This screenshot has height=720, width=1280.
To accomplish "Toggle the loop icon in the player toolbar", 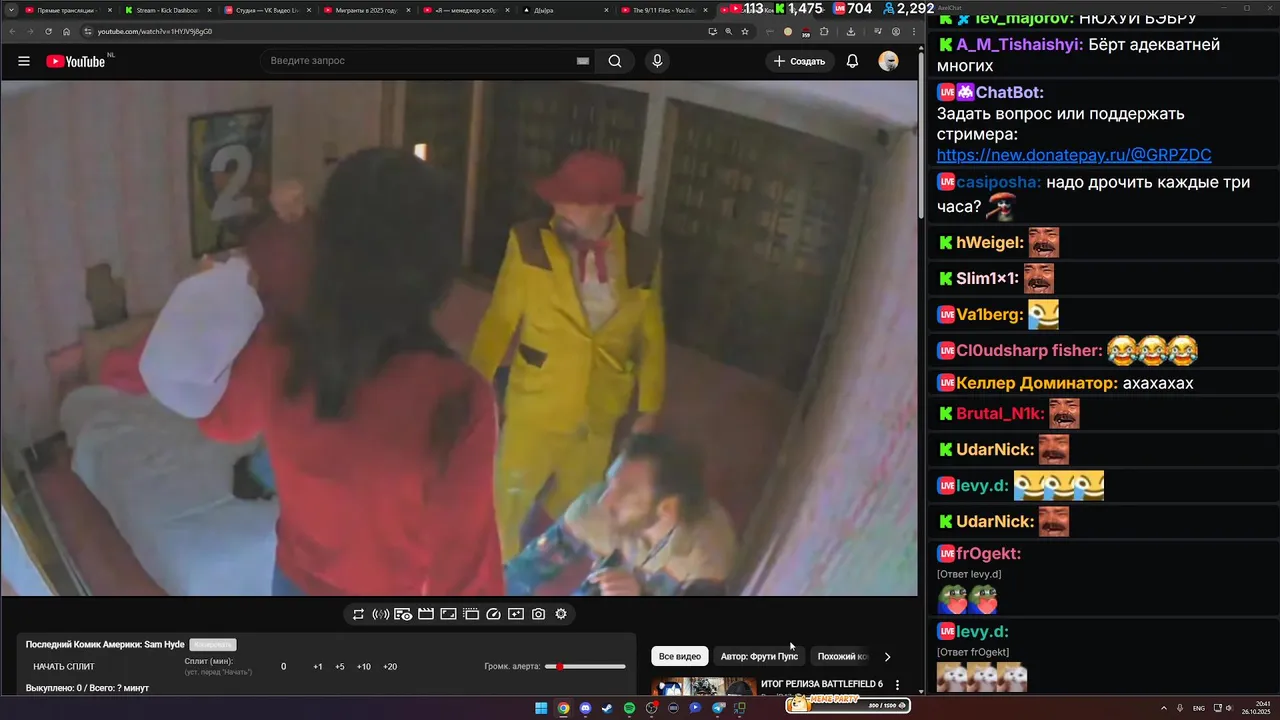I will click(x=358, y=614).
